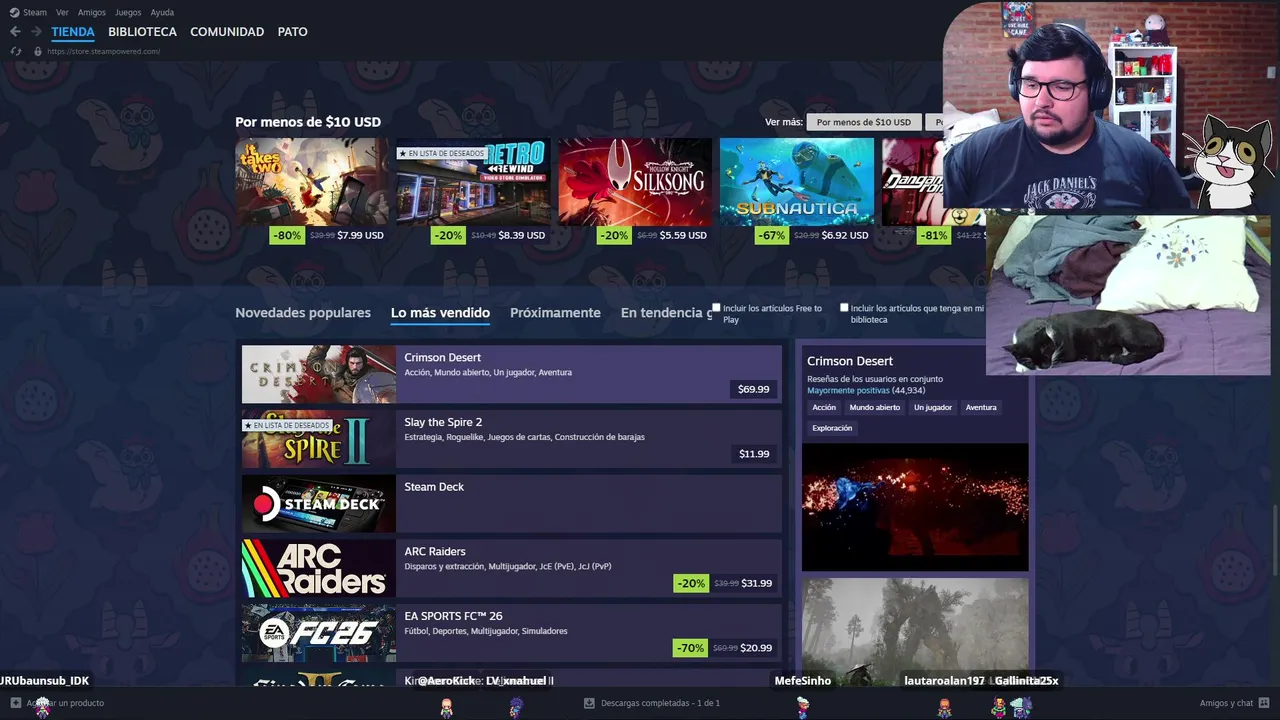This screenshot has width=1280, height=720.
Task: Select the Próximamente tab
Action: click(555, 313)
